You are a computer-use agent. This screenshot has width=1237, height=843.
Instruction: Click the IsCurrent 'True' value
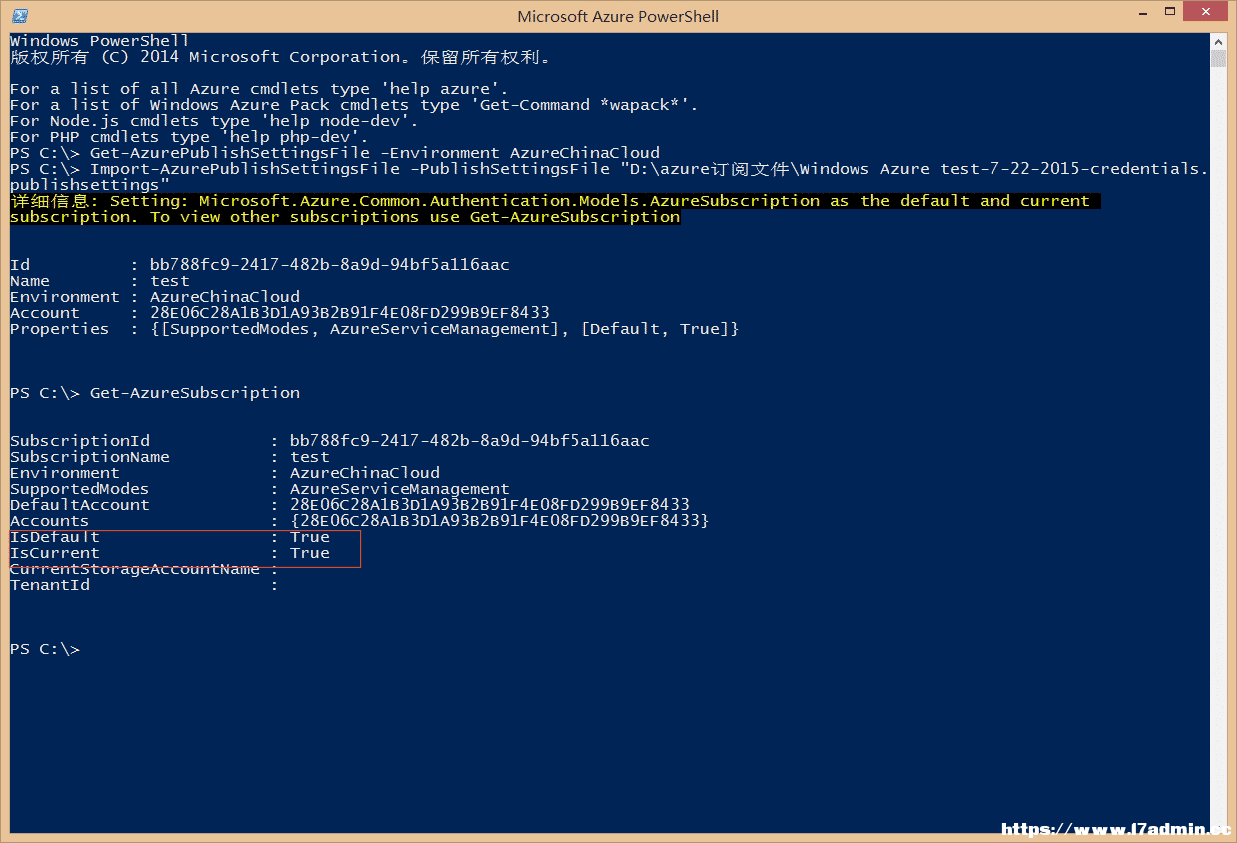310,553
